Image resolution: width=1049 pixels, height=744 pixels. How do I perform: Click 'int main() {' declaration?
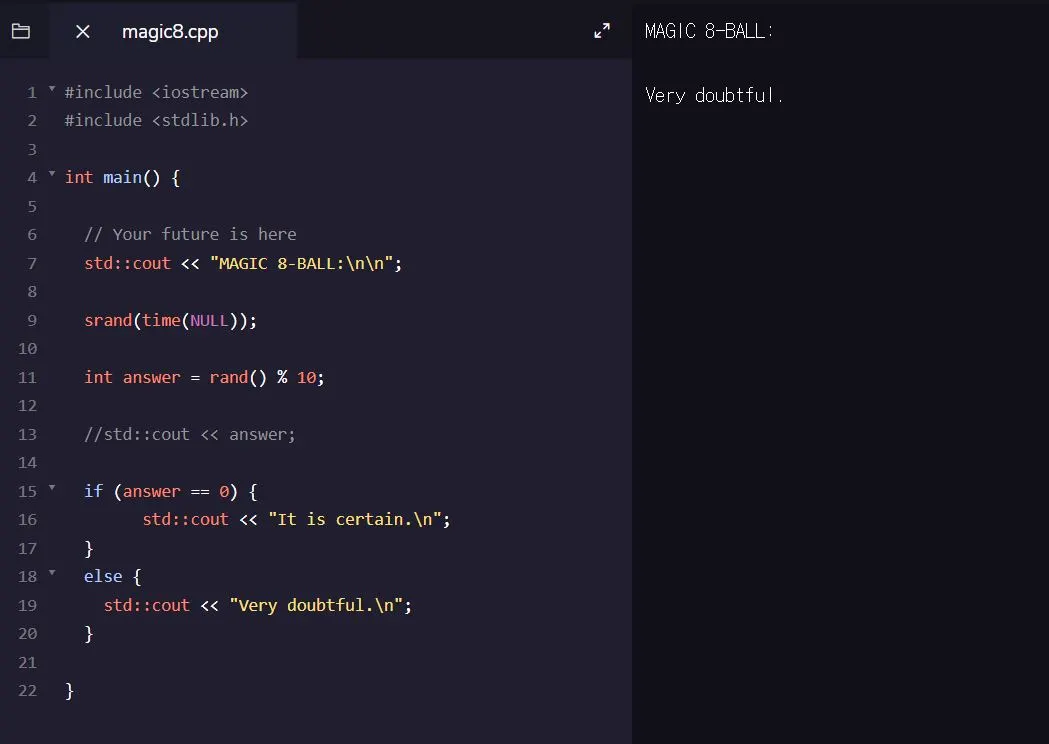pyautogui.click(x=122, y=177)
